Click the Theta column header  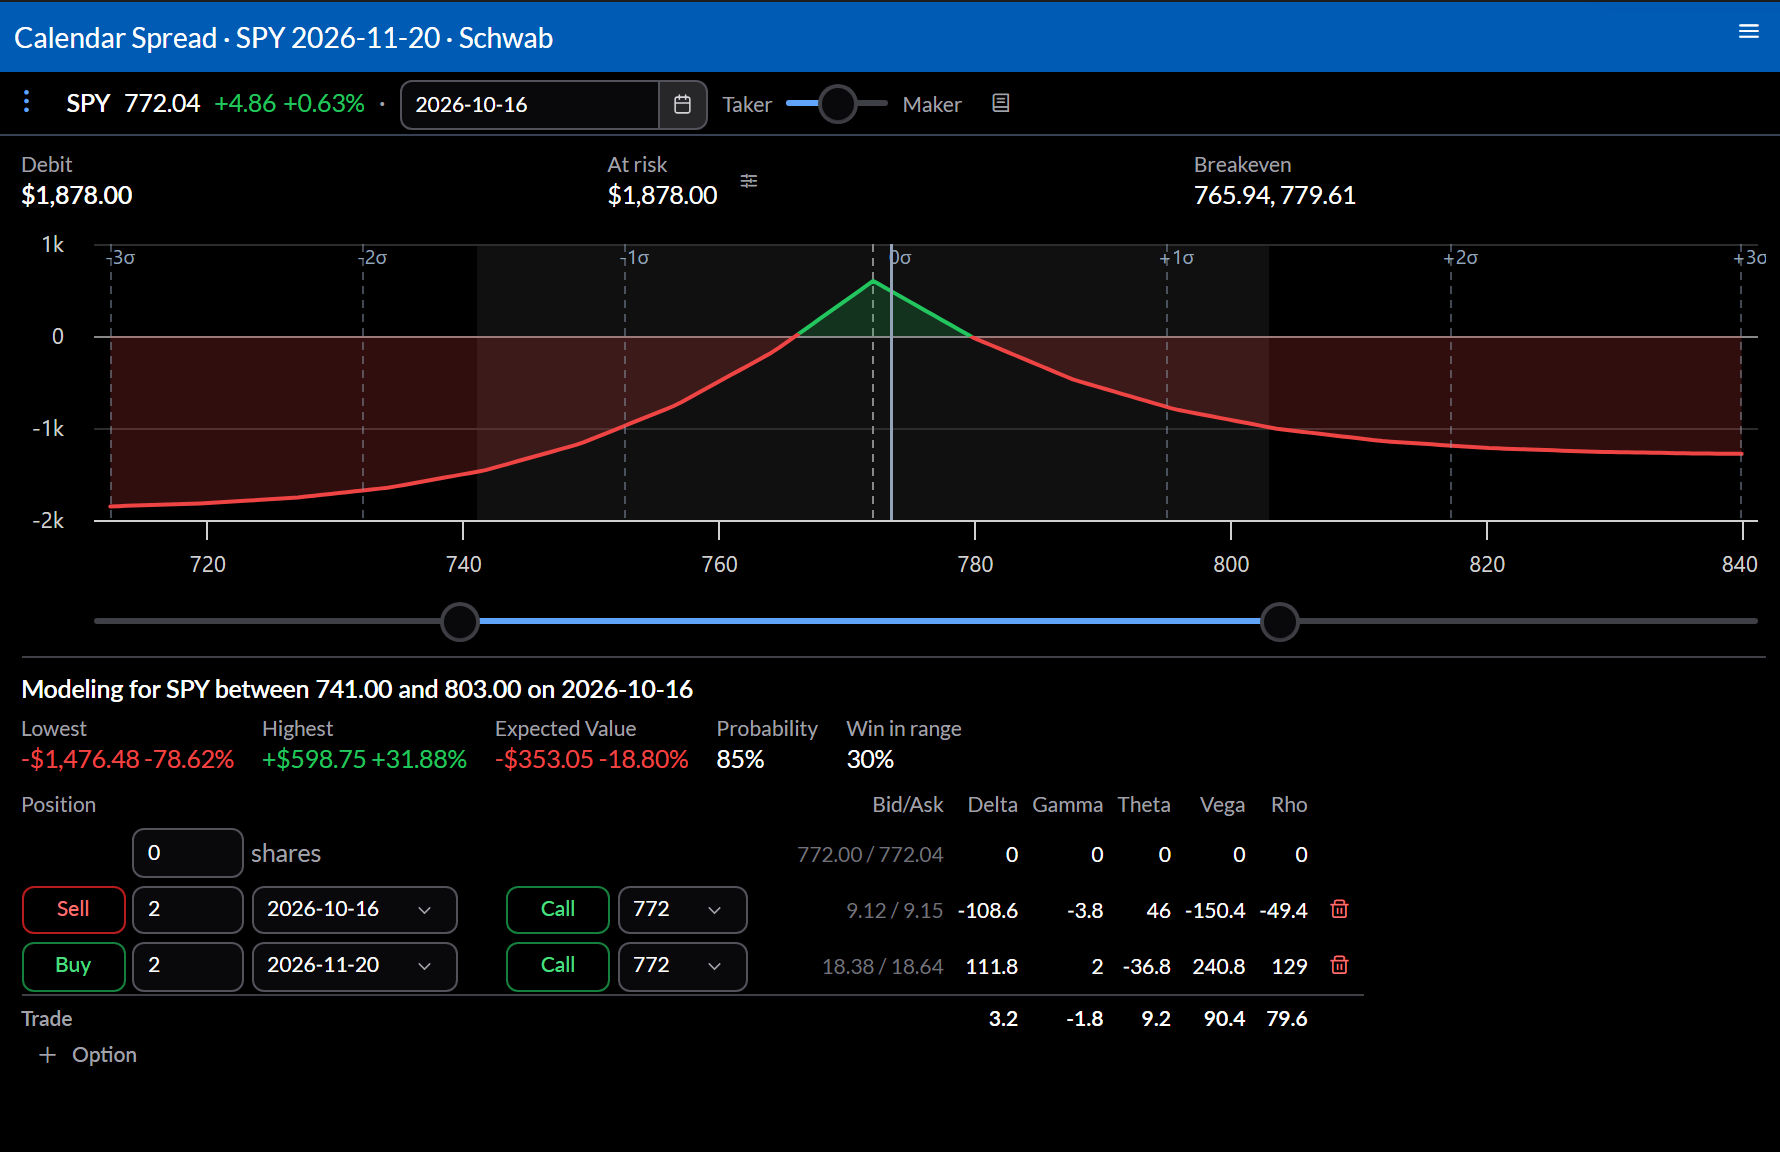click(1144, 805)
